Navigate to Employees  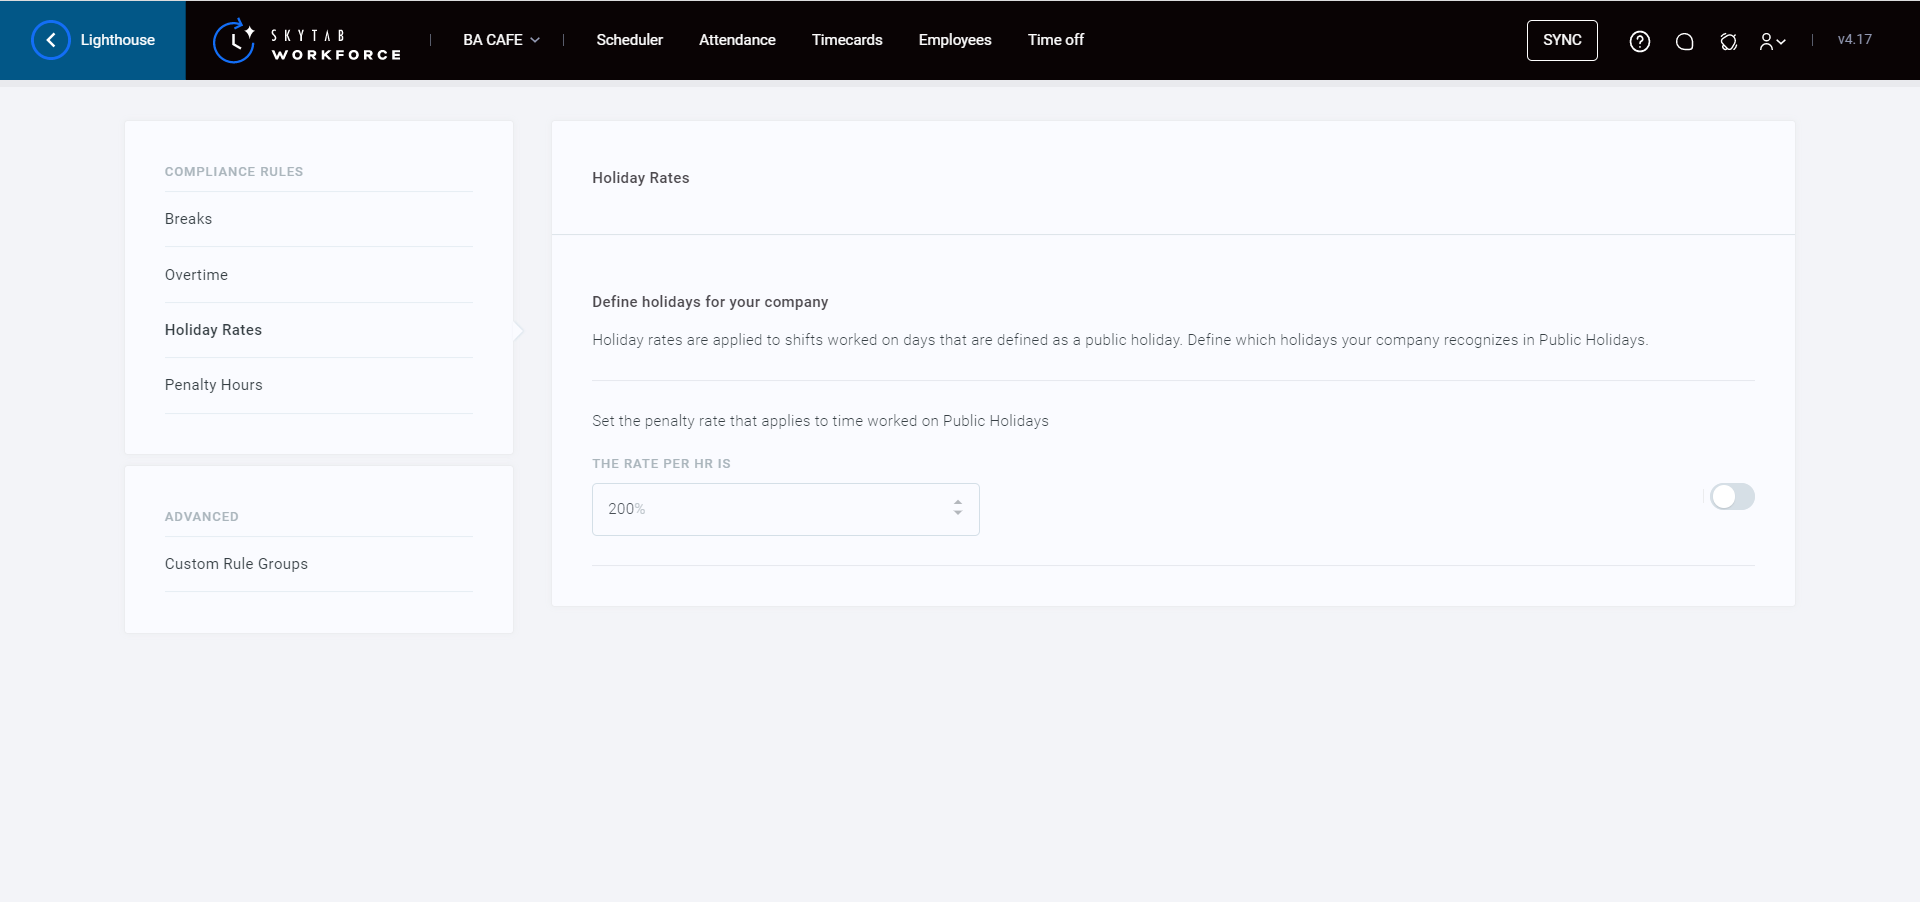pyautogui.click(x=954, y=40)
